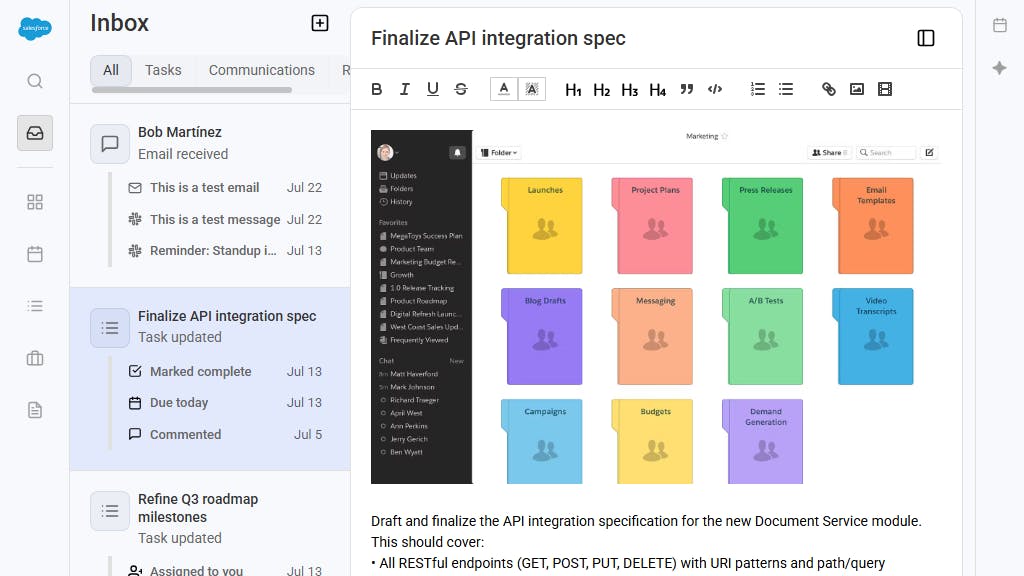
Task: Toggle bold formatting
Action: [x=377, y=89]
